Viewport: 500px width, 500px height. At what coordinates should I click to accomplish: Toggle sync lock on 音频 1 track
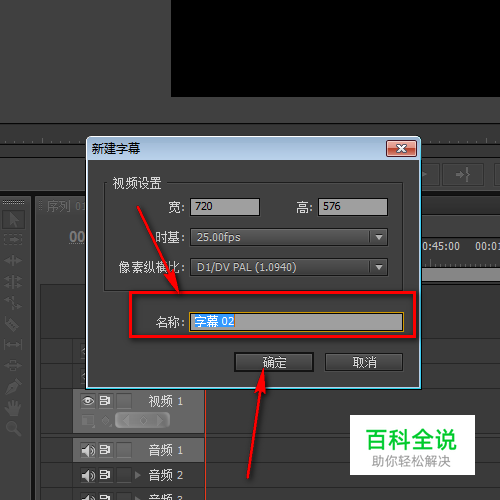coord(105,450)
